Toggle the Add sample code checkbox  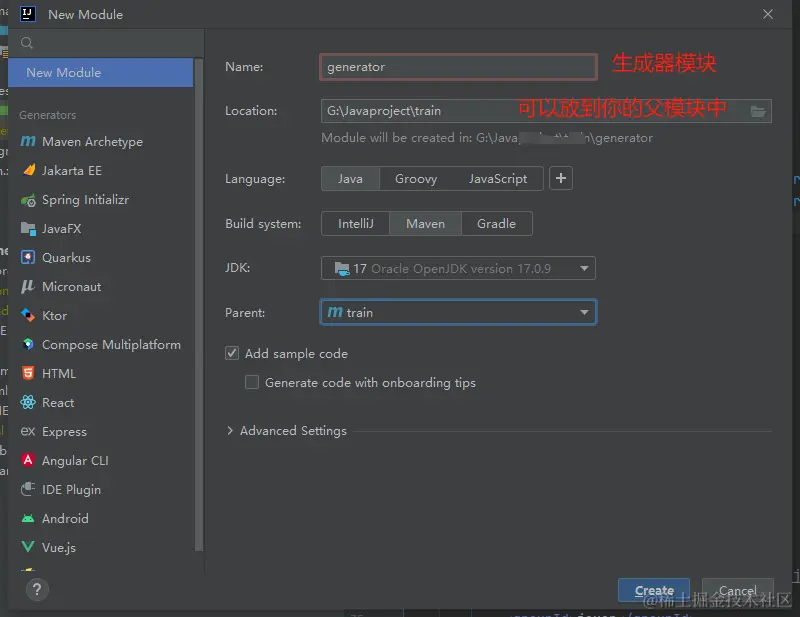coord(232,353)
